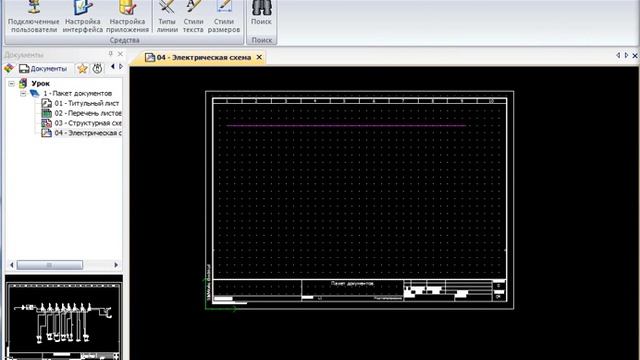Click the tree horizontal scrollbar thumb
Image resolution: width=640 pixels, height=360 pixels.
click(x=49, y=265)
